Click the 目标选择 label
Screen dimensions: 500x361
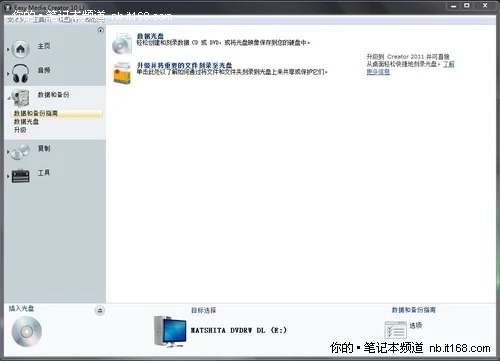click(x=203, y=310)
